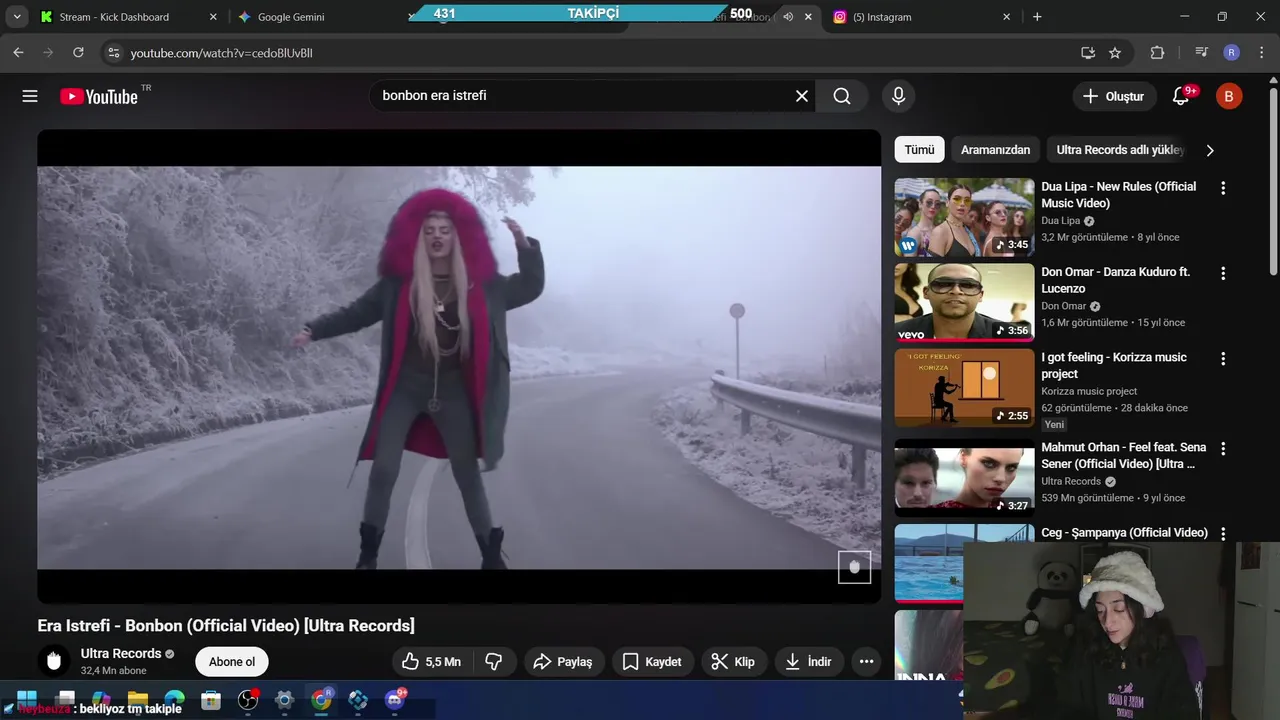Viewport: 1280px width, 720px height.
Task: Click the video title Era Istrefi - Bonbon
Action: click(226, 626)
